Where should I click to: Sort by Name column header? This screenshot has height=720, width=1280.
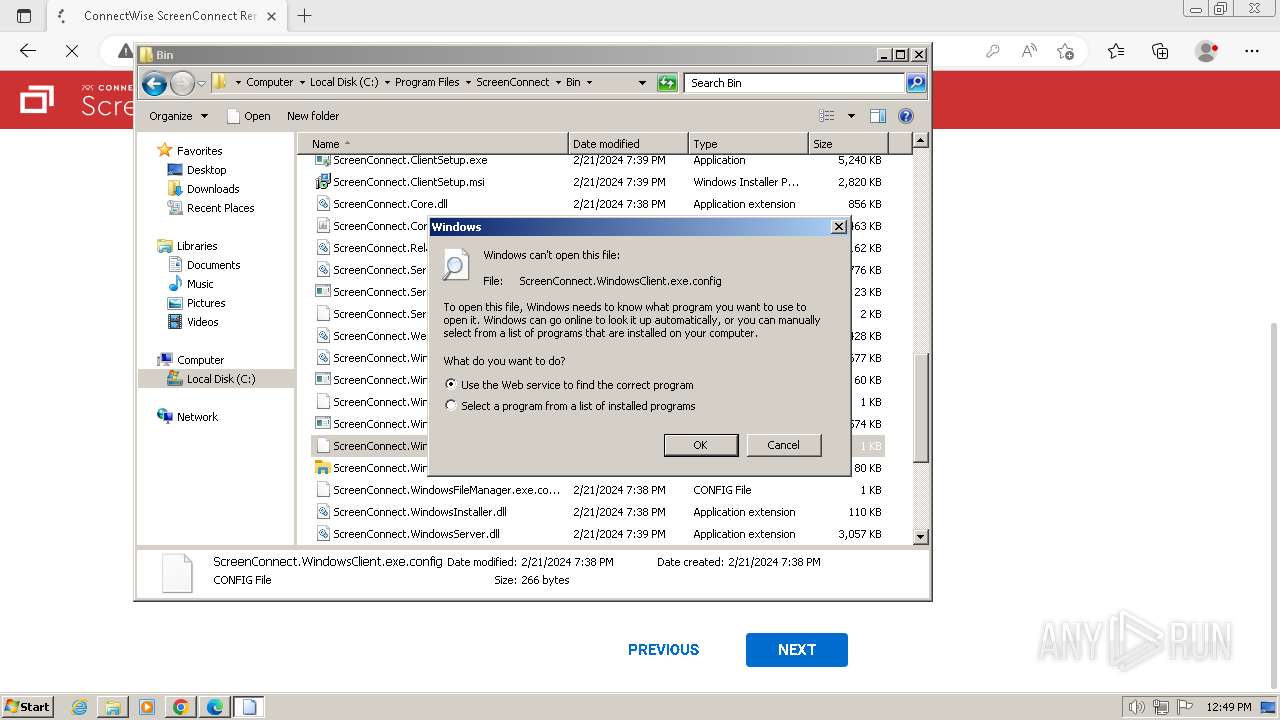click(435, 144)
